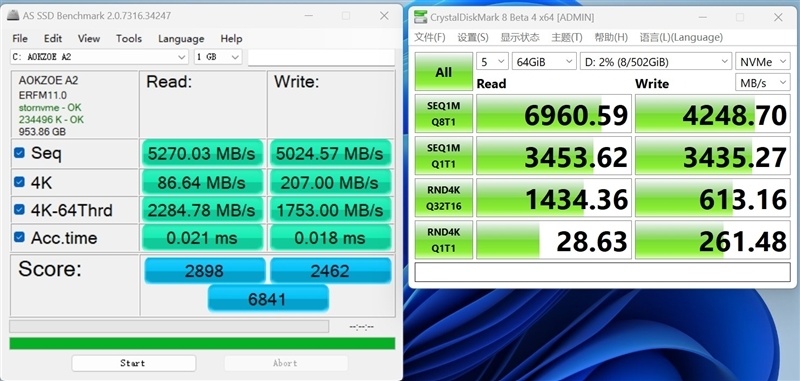Close the CrystalDiskMark window

coord(778,17)
